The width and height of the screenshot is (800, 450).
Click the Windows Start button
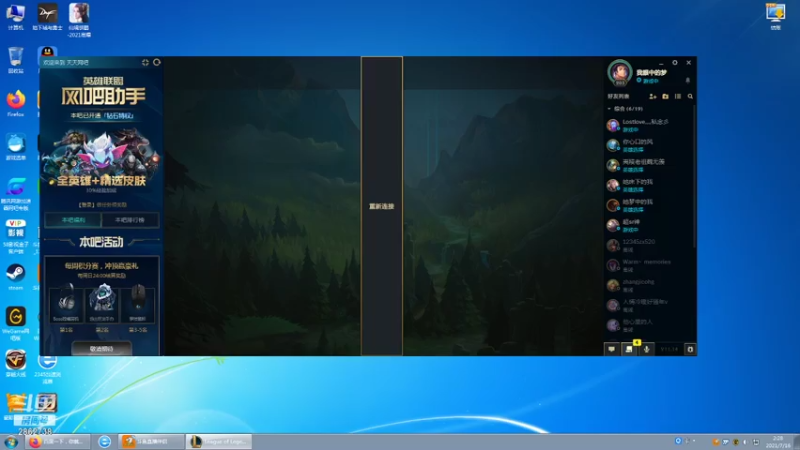(11, 442)
